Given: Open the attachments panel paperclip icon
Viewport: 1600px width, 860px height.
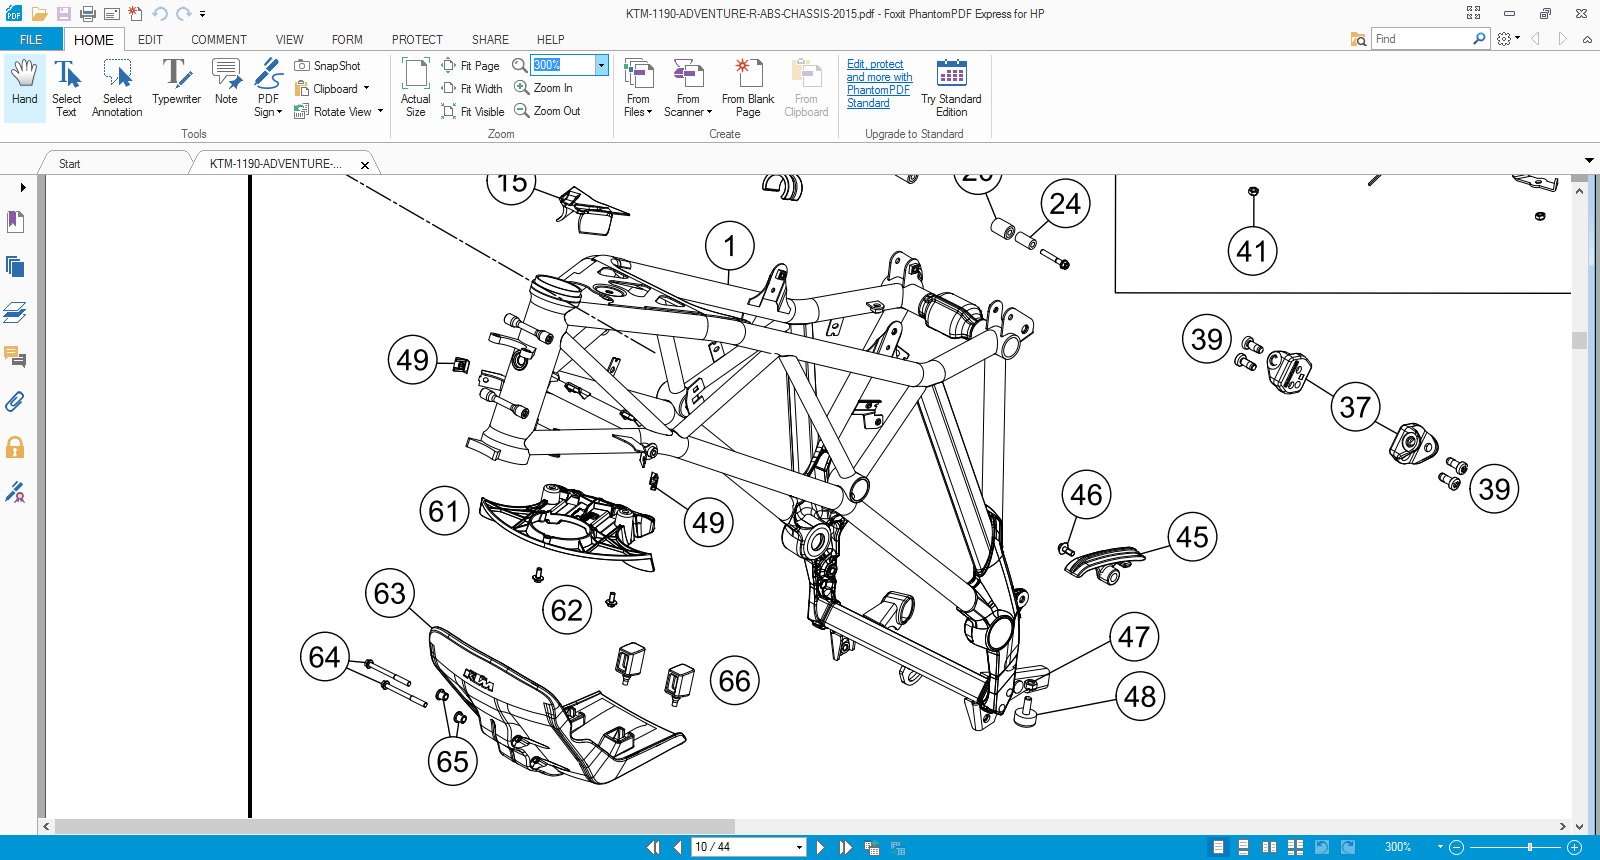Looking at the screenshot, I should pyautogui.click(x=15, y=402).
